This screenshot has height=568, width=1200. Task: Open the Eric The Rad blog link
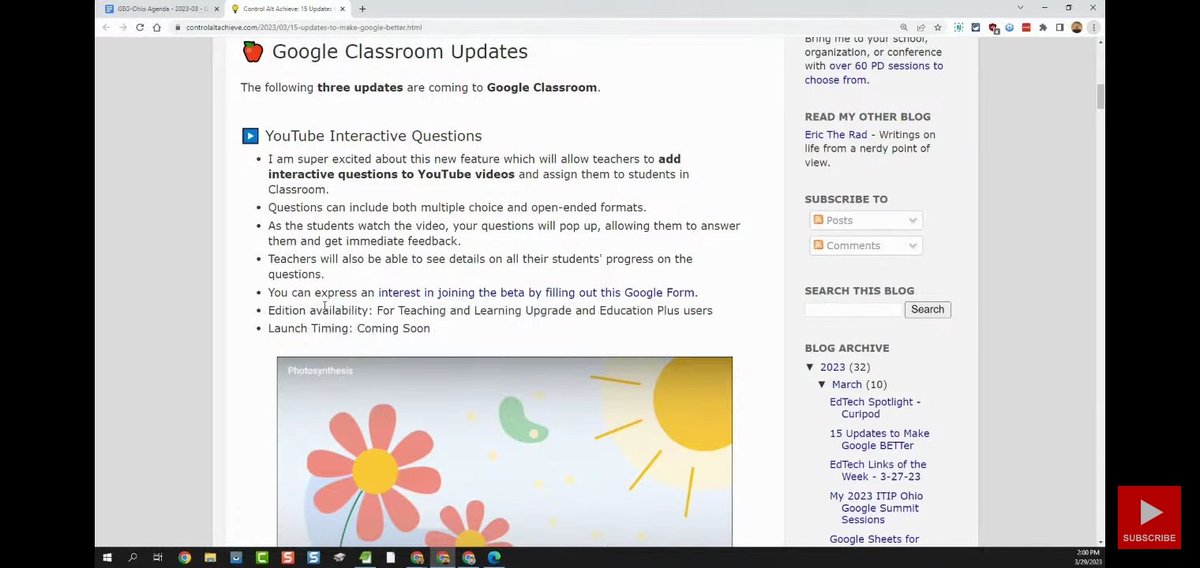[837, 135]
